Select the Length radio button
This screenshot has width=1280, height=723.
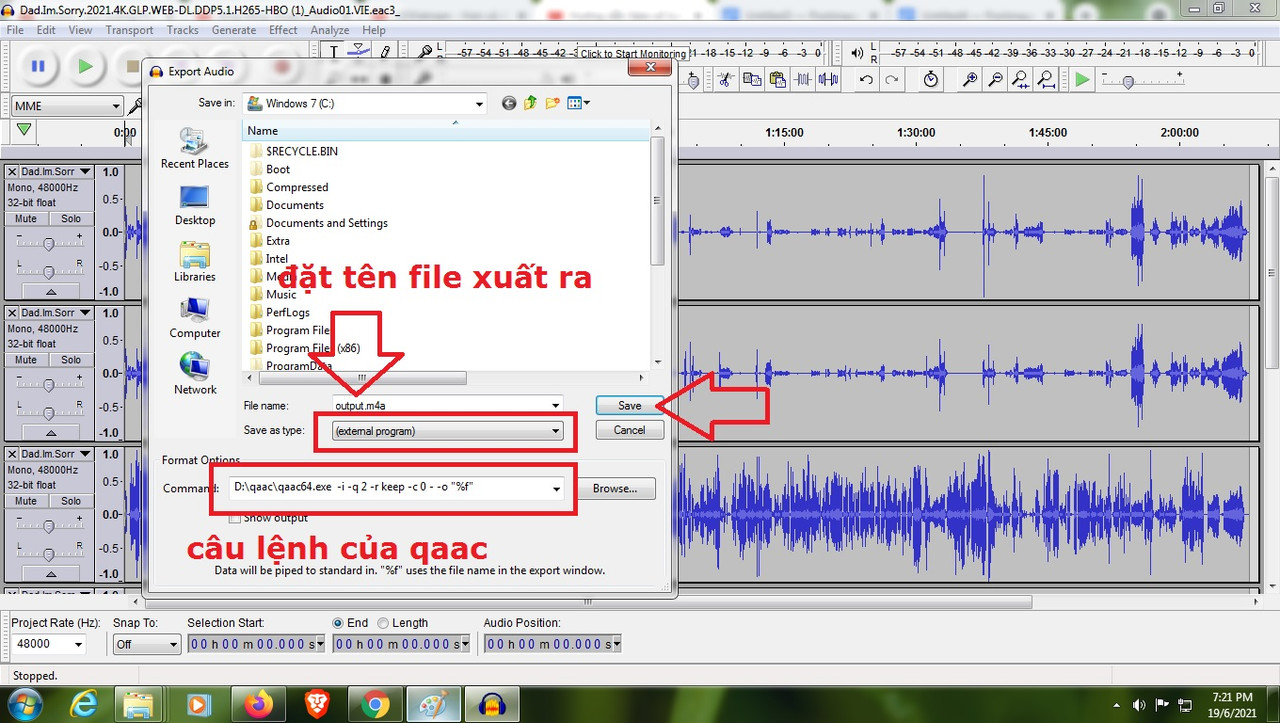click(383, 623)
